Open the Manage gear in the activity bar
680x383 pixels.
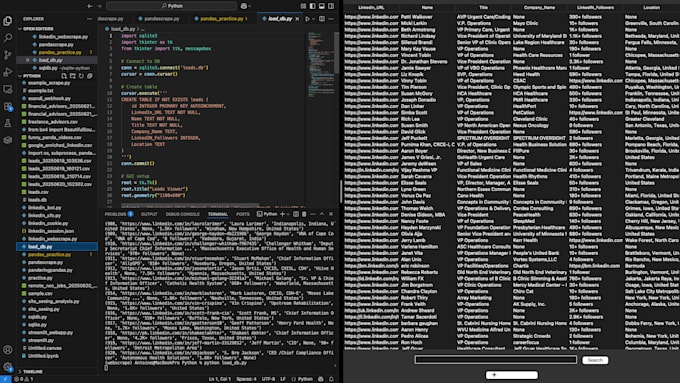click(8, 367)
